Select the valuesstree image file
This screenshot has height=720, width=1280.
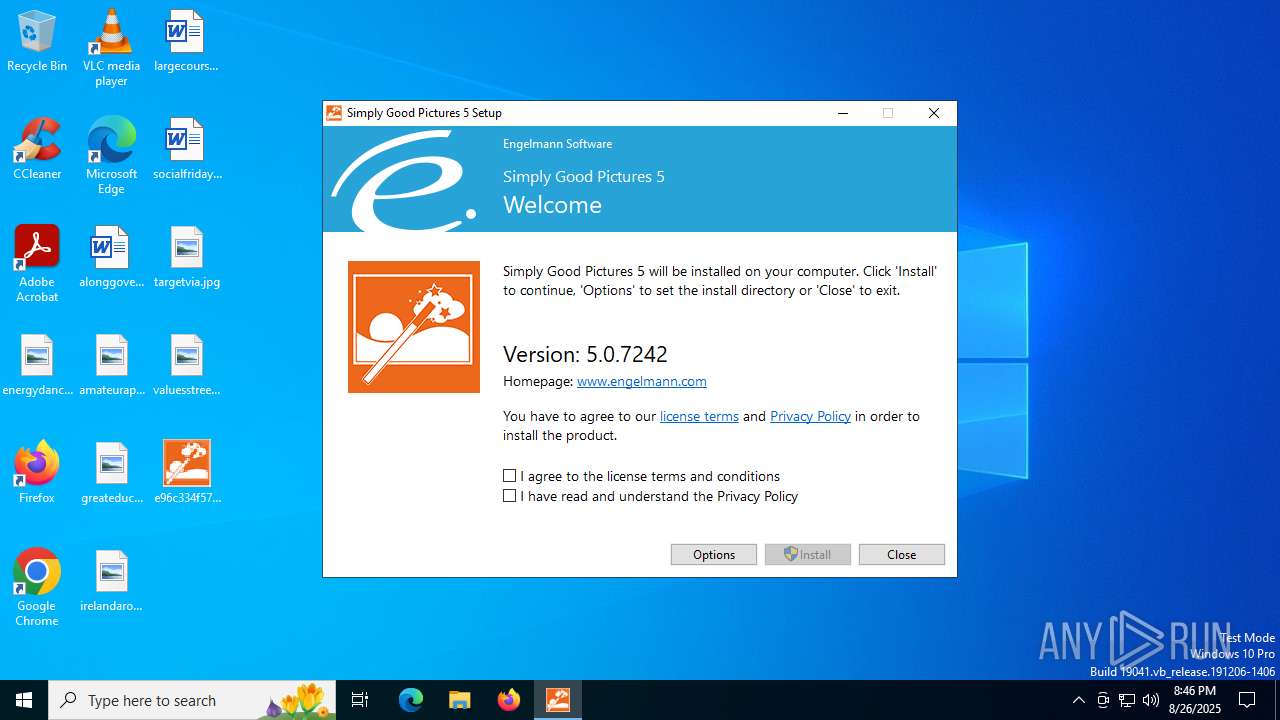click(x=186, y=366)
